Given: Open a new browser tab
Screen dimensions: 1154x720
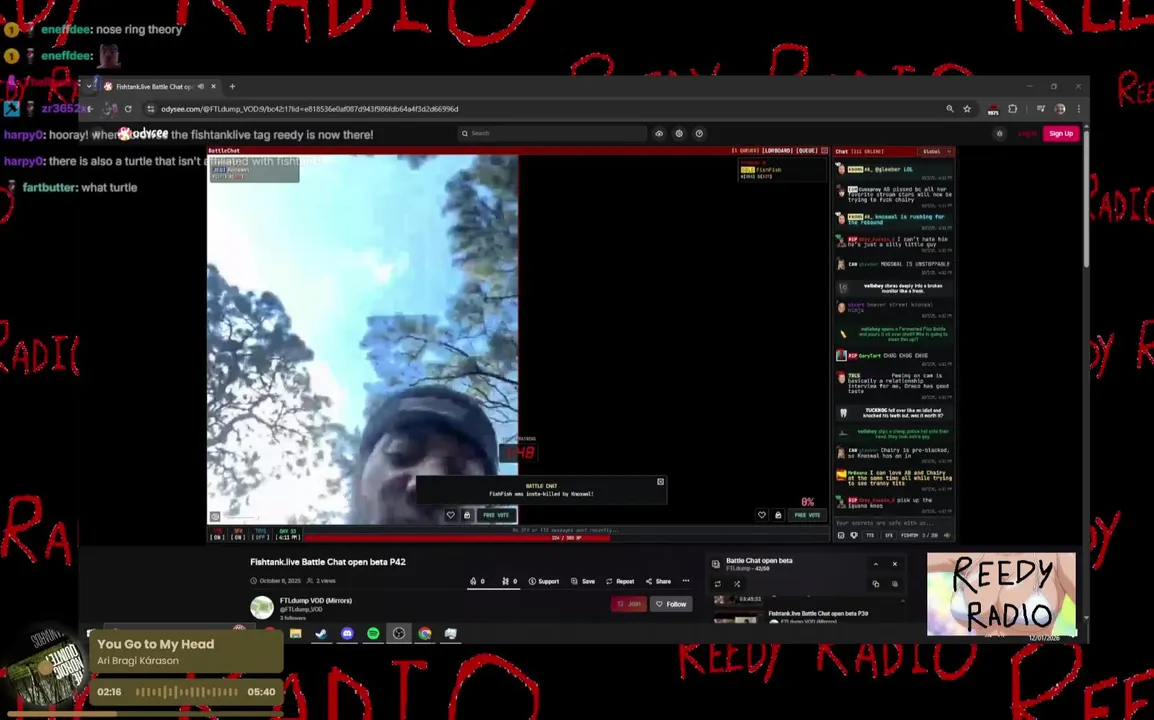Looking at the screenshot, I should [233, 86].
